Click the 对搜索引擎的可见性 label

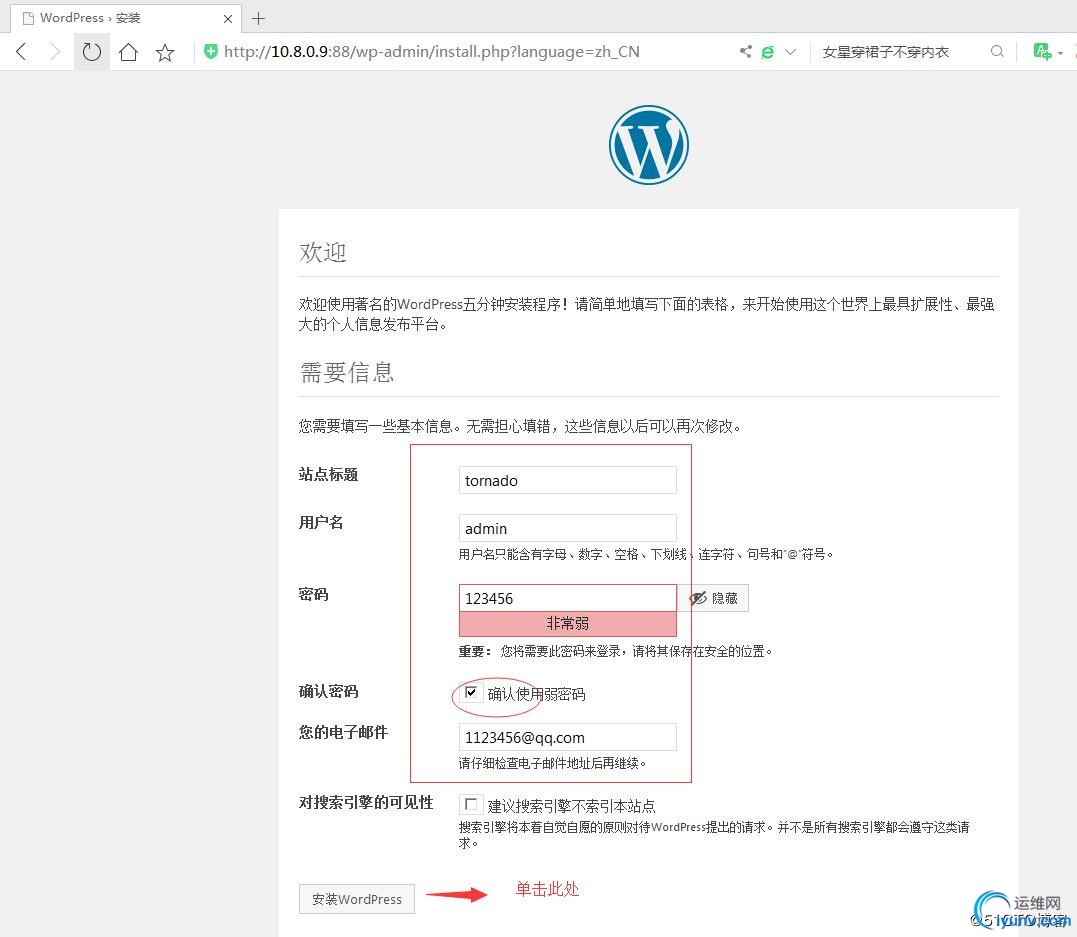coord(366,802)
